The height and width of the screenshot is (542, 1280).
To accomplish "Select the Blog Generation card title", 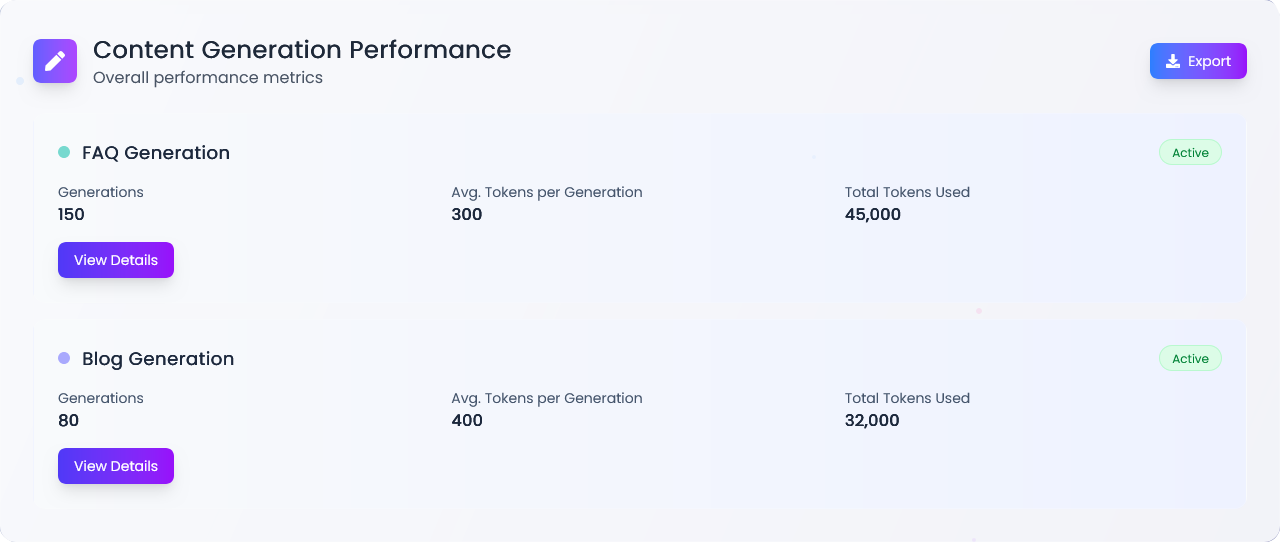I will [x=158, y=359].
